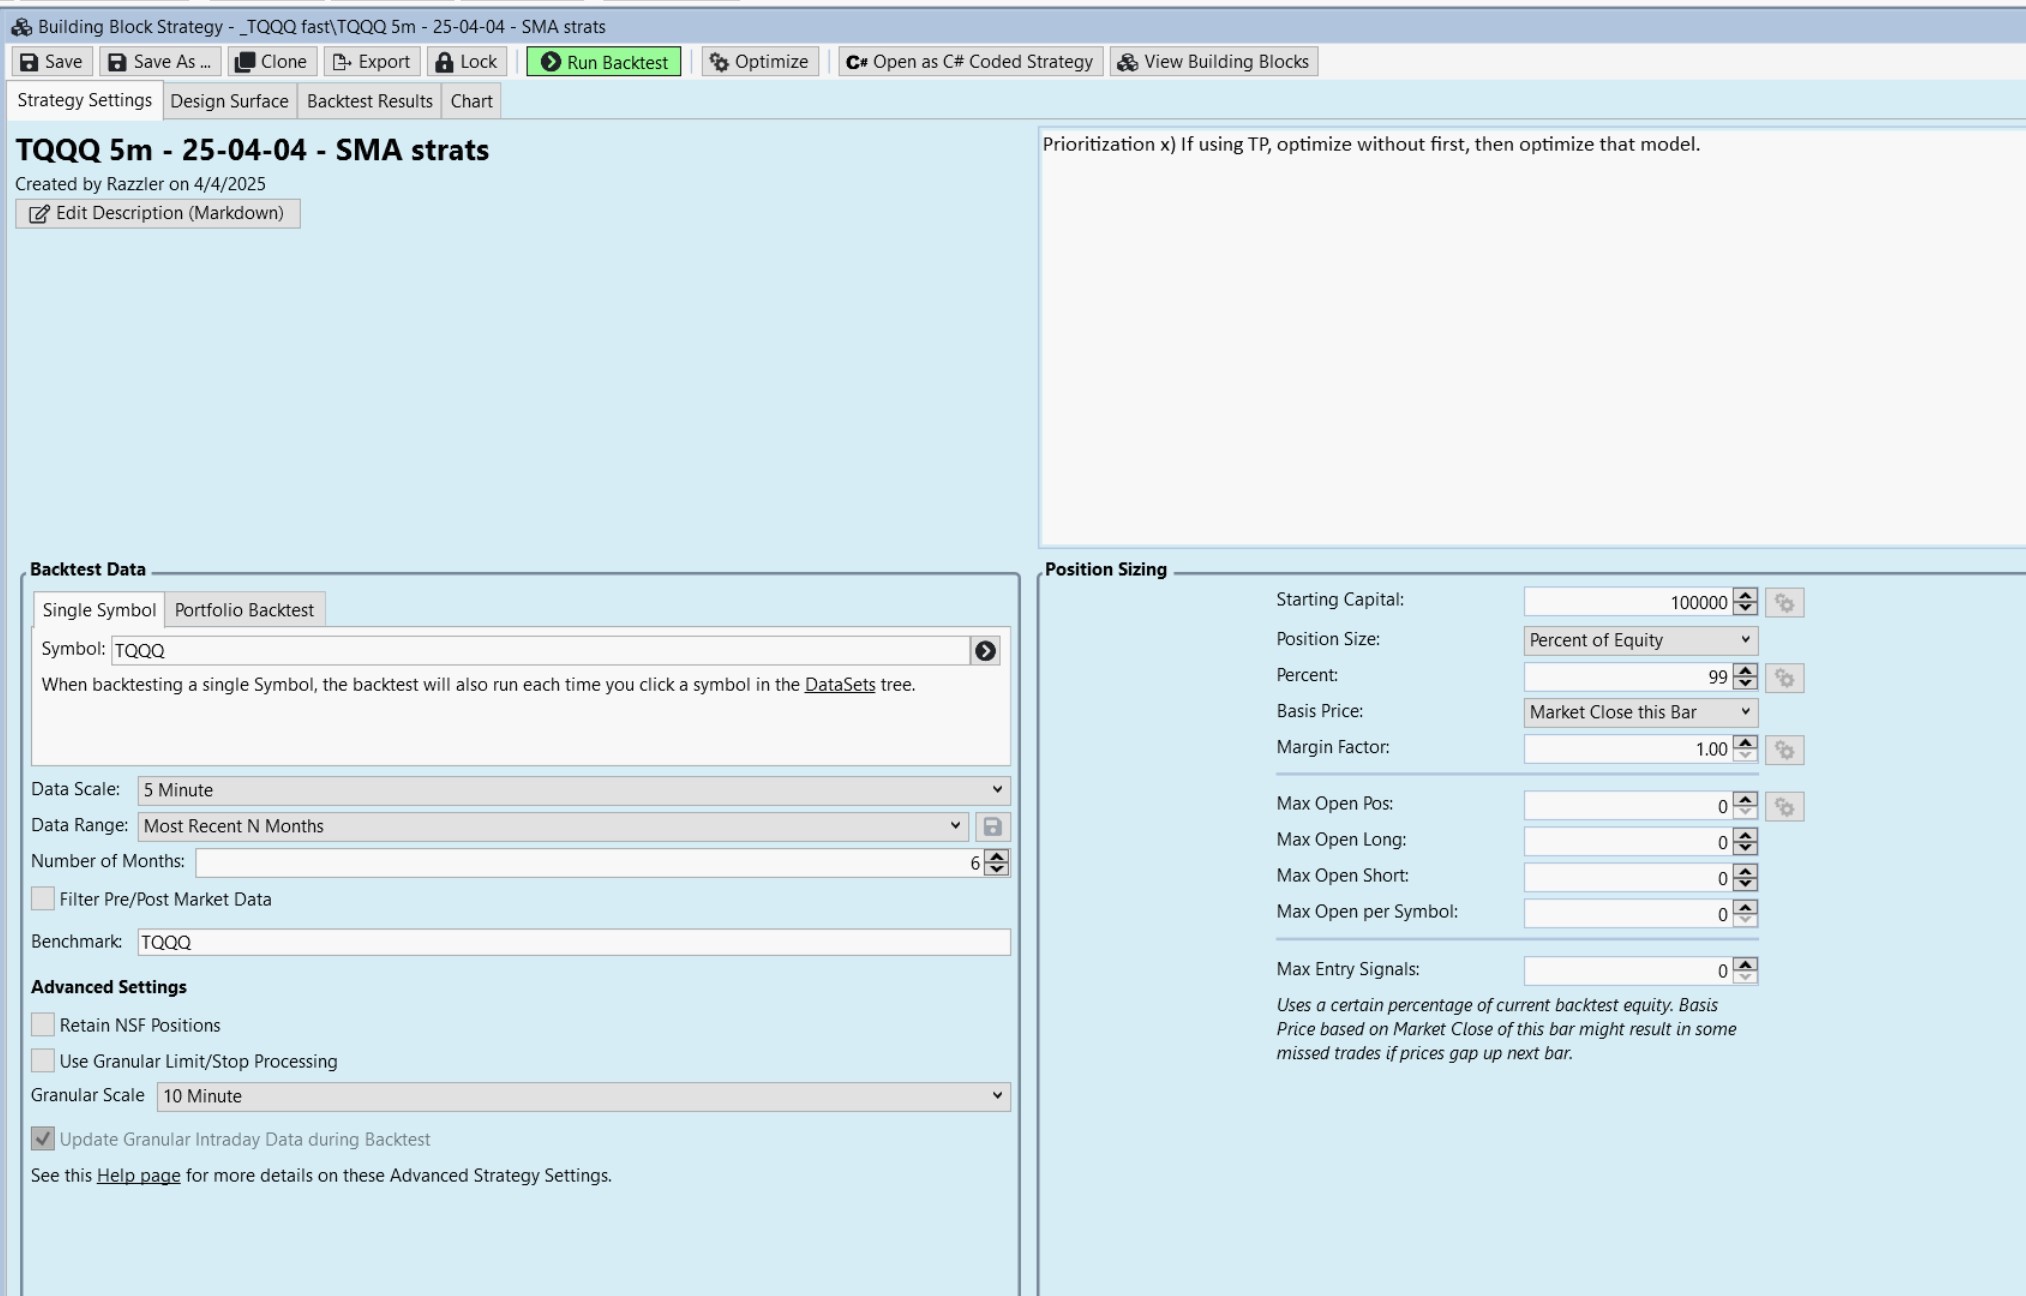The width and height of the screenshot is (2026, 1296).
Task: Check Retain NSF Positions option
Action: click(43, 1025)
